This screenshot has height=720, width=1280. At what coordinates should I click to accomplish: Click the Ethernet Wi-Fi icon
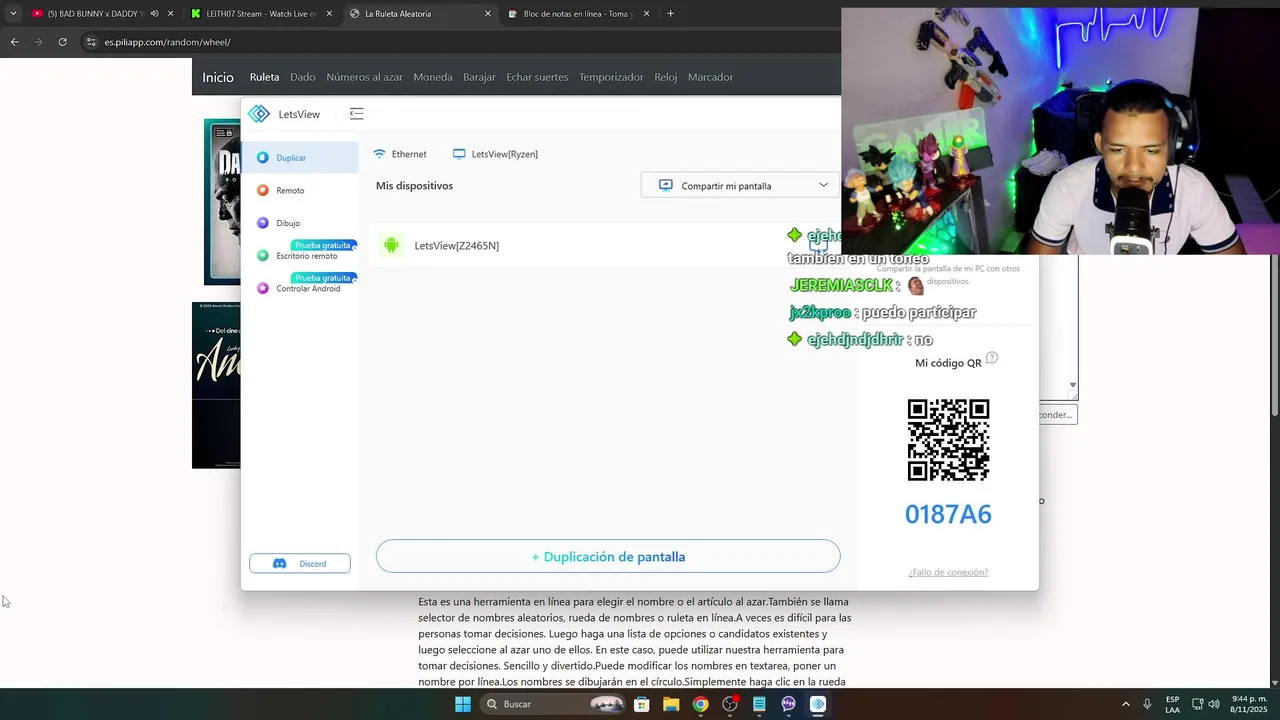coord(379,154)
